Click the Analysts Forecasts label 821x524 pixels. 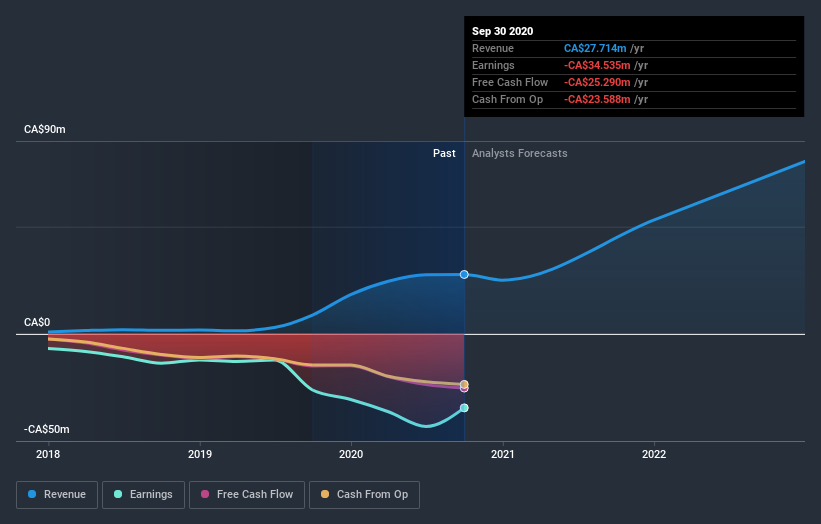519,153
